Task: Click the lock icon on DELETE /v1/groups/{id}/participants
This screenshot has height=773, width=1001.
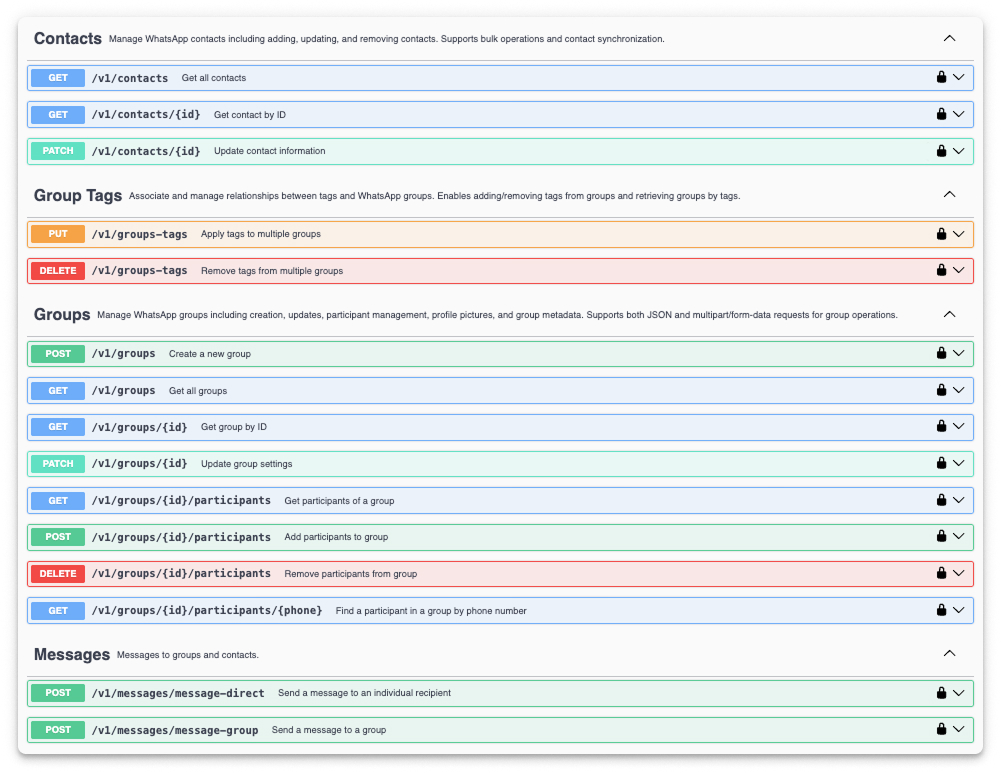Action: point(940,573)
